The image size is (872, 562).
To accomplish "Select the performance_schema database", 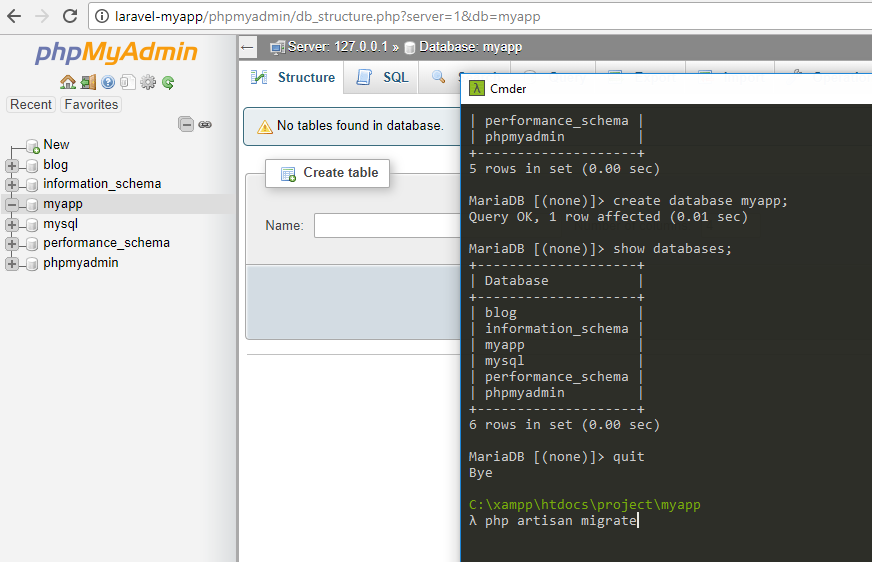I will tap(106, 243).
